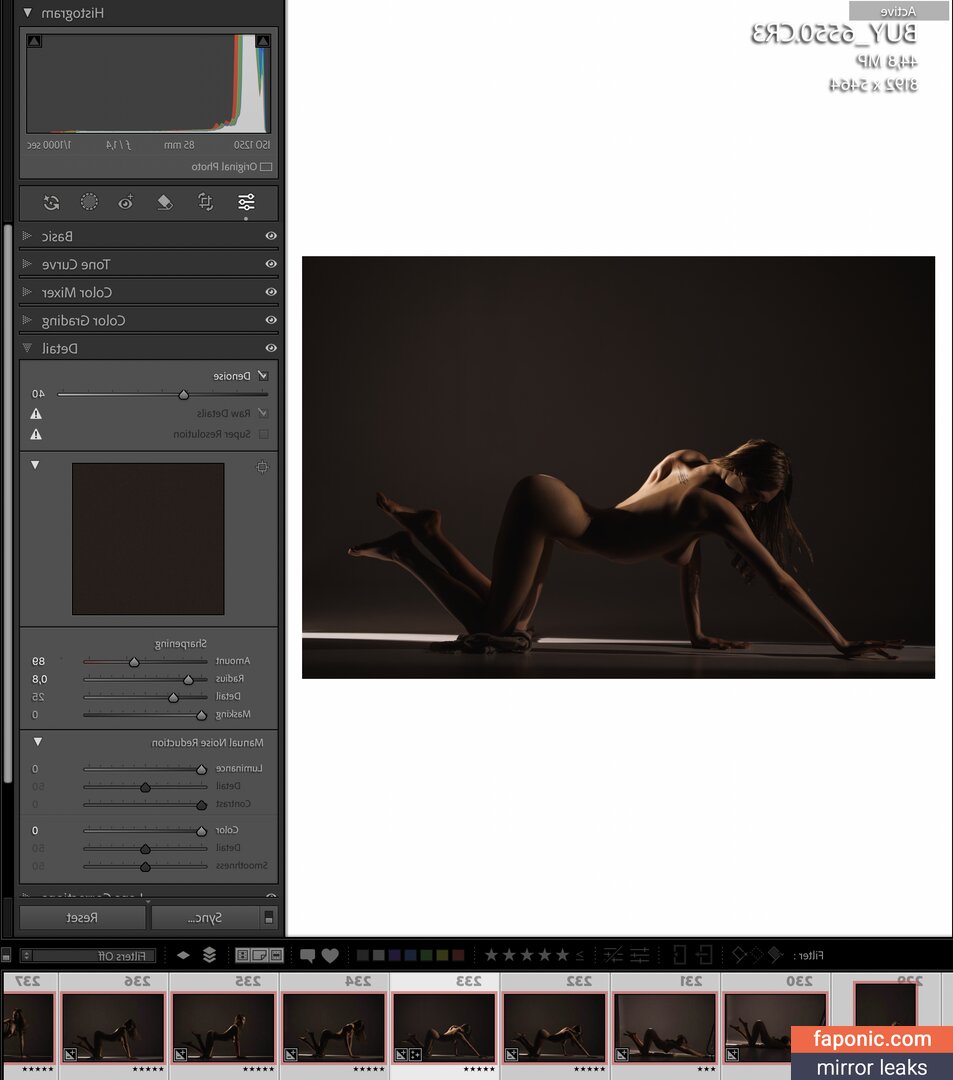953x1080 pixels.
Task: Click the Sharpening Amount value 89
Action: coord(38,661)
